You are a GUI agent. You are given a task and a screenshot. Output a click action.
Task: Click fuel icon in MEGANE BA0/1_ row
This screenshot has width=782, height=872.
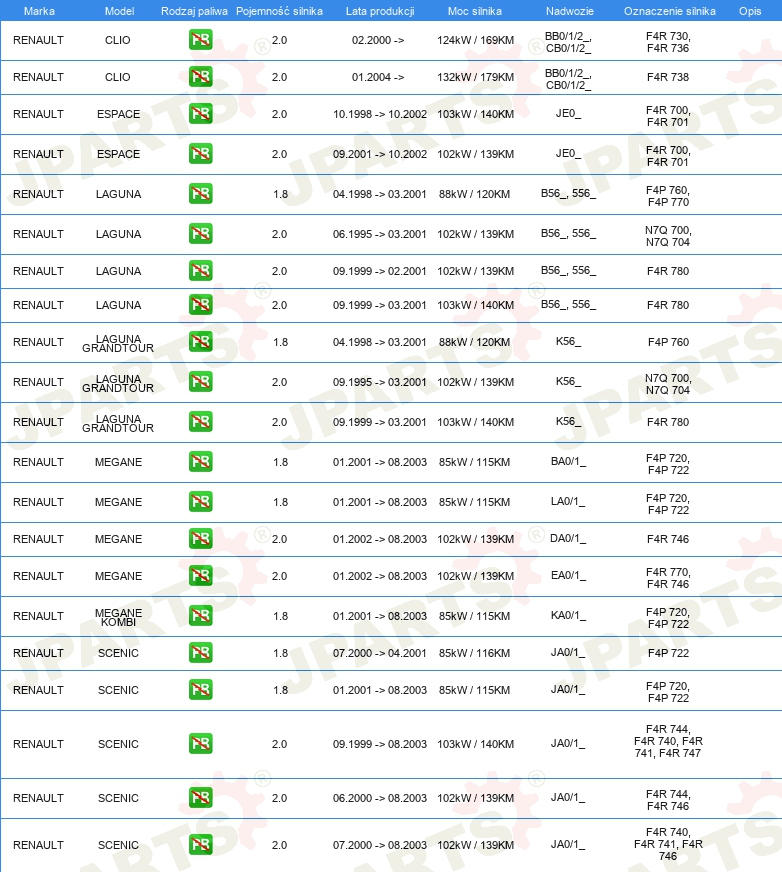point(200,462)
